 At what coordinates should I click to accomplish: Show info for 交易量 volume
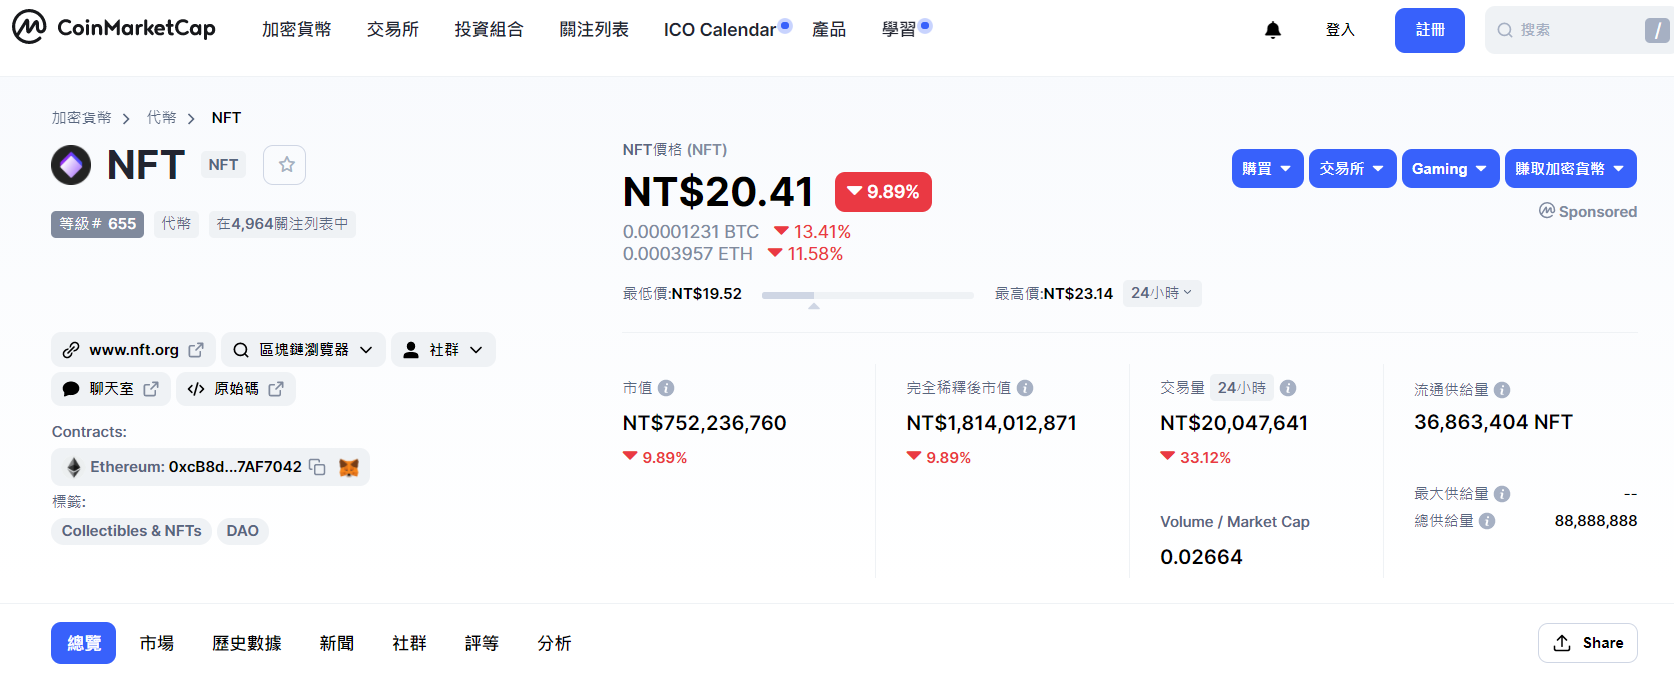1288,388
